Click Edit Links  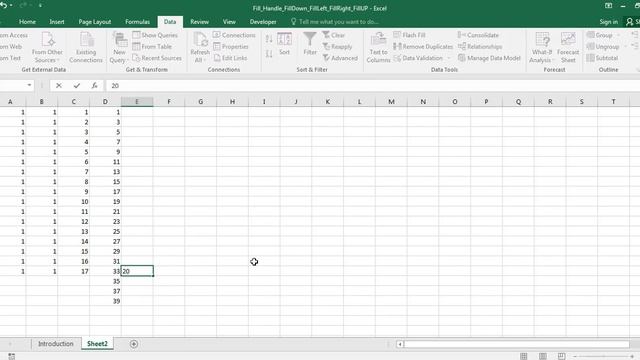click(230, 58)
